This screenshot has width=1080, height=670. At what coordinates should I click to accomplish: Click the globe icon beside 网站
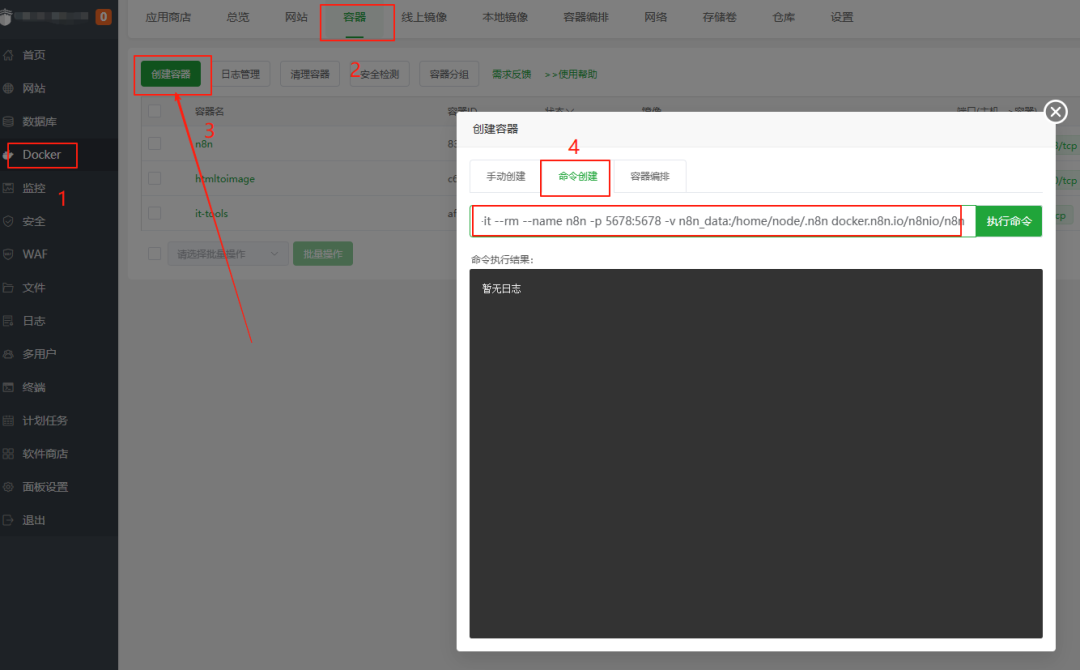tap(8, 88)
